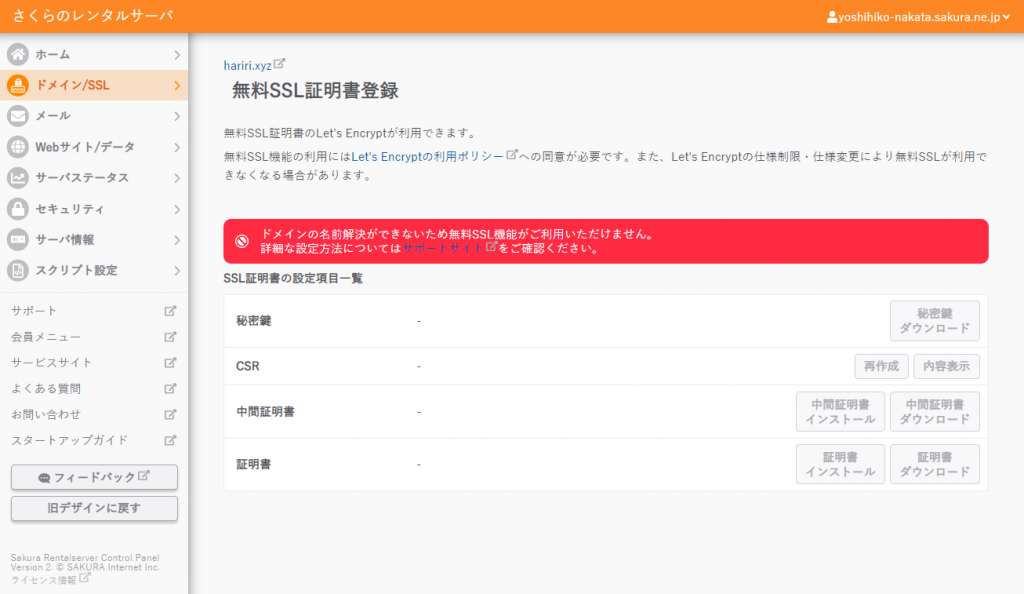This screenshot has width=1024, height=594.
Task: Click the CSR 再作成 button
Action: (x=881, y=366)
